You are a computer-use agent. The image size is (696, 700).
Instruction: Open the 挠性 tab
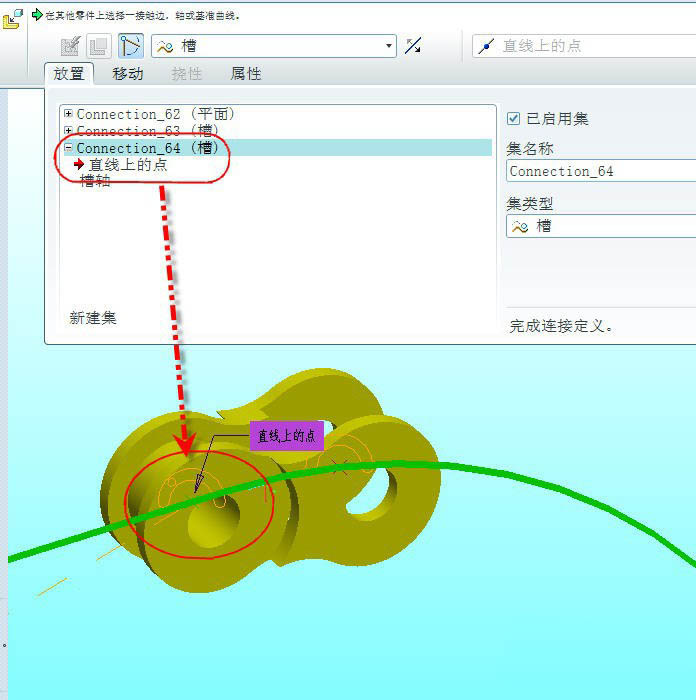coord(187,74)
